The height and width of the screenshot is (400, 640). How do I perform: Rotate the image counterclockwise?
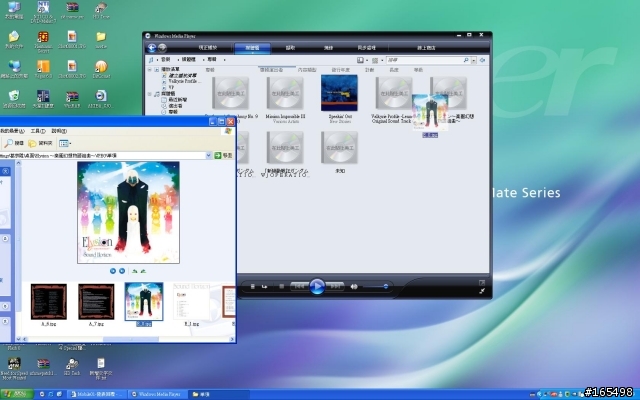click(x=143, y=271)
